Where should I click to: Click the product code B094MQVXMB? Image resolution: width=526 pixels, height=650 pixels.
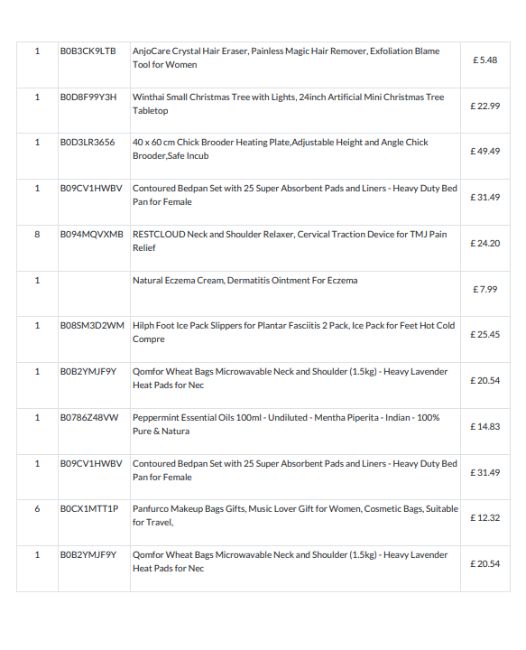point(92,234)
